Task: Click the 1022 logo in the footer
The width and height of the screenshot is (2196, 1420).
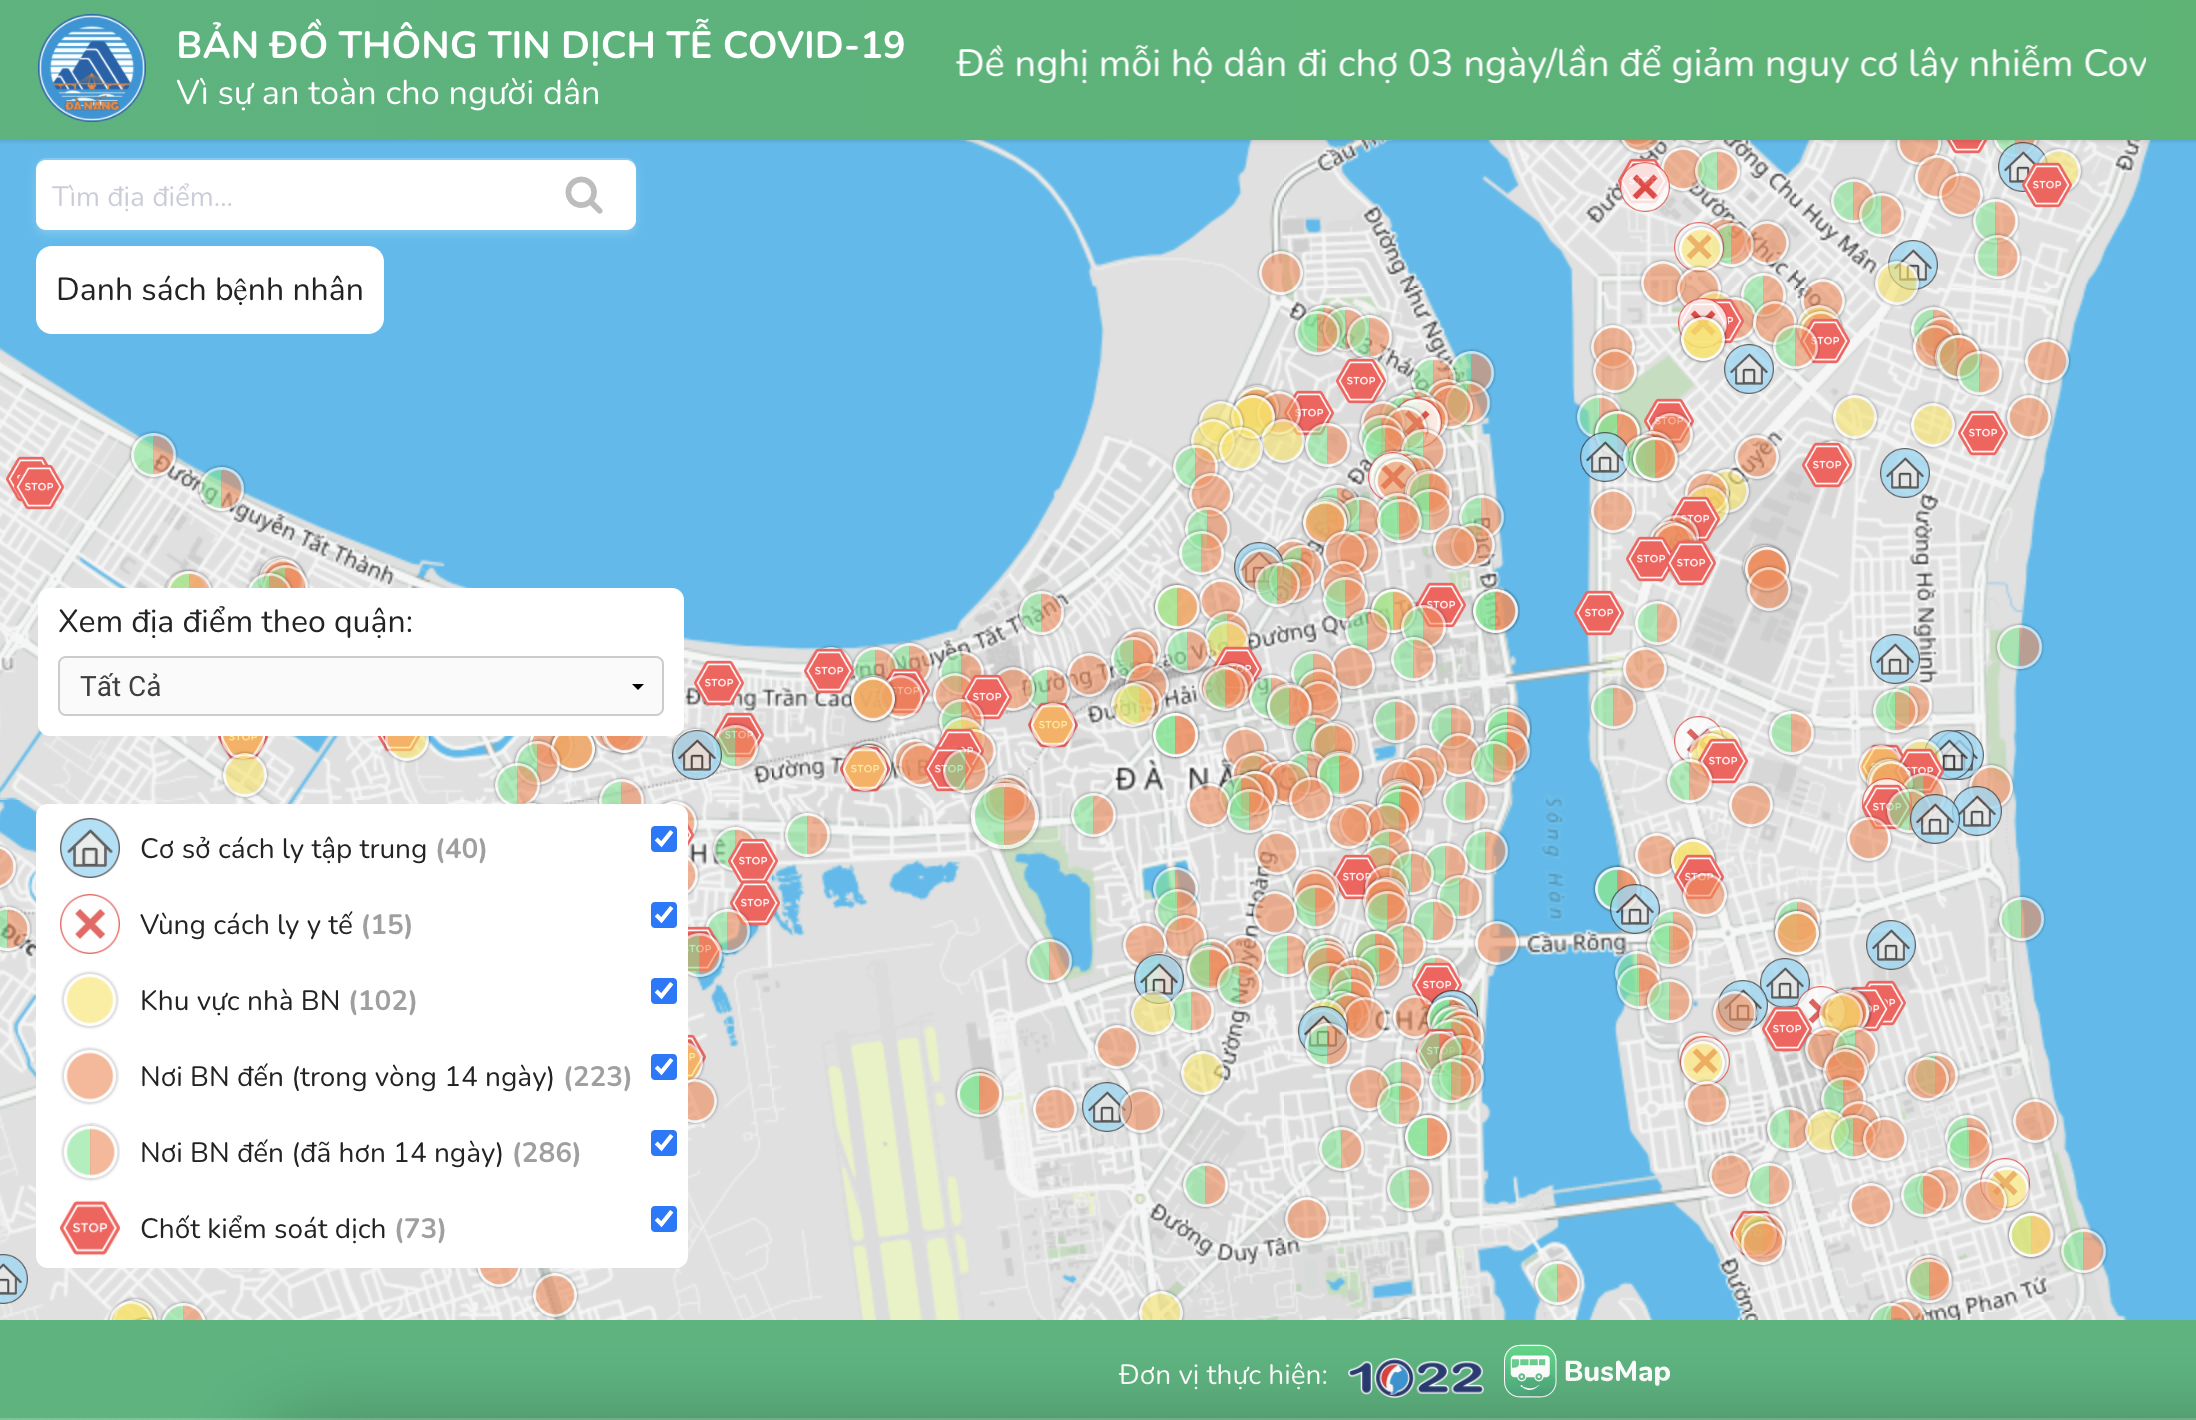Action: (x=1415, y=1377)
